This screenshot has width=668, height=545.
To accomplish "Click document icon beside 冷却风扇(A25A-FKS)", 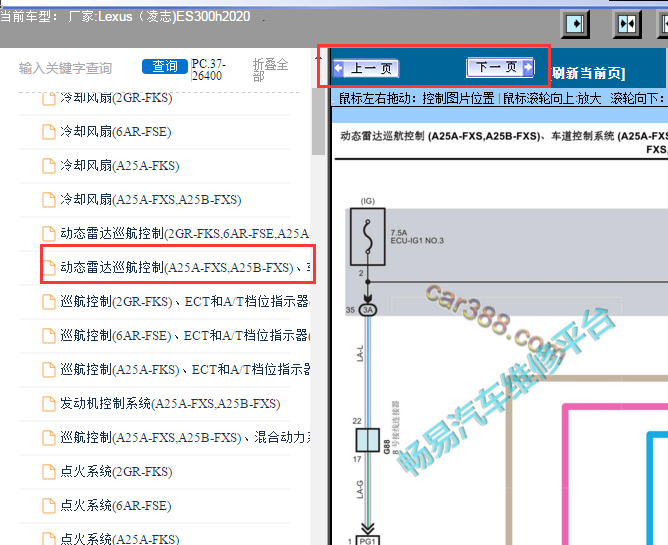I will (49, 165).
